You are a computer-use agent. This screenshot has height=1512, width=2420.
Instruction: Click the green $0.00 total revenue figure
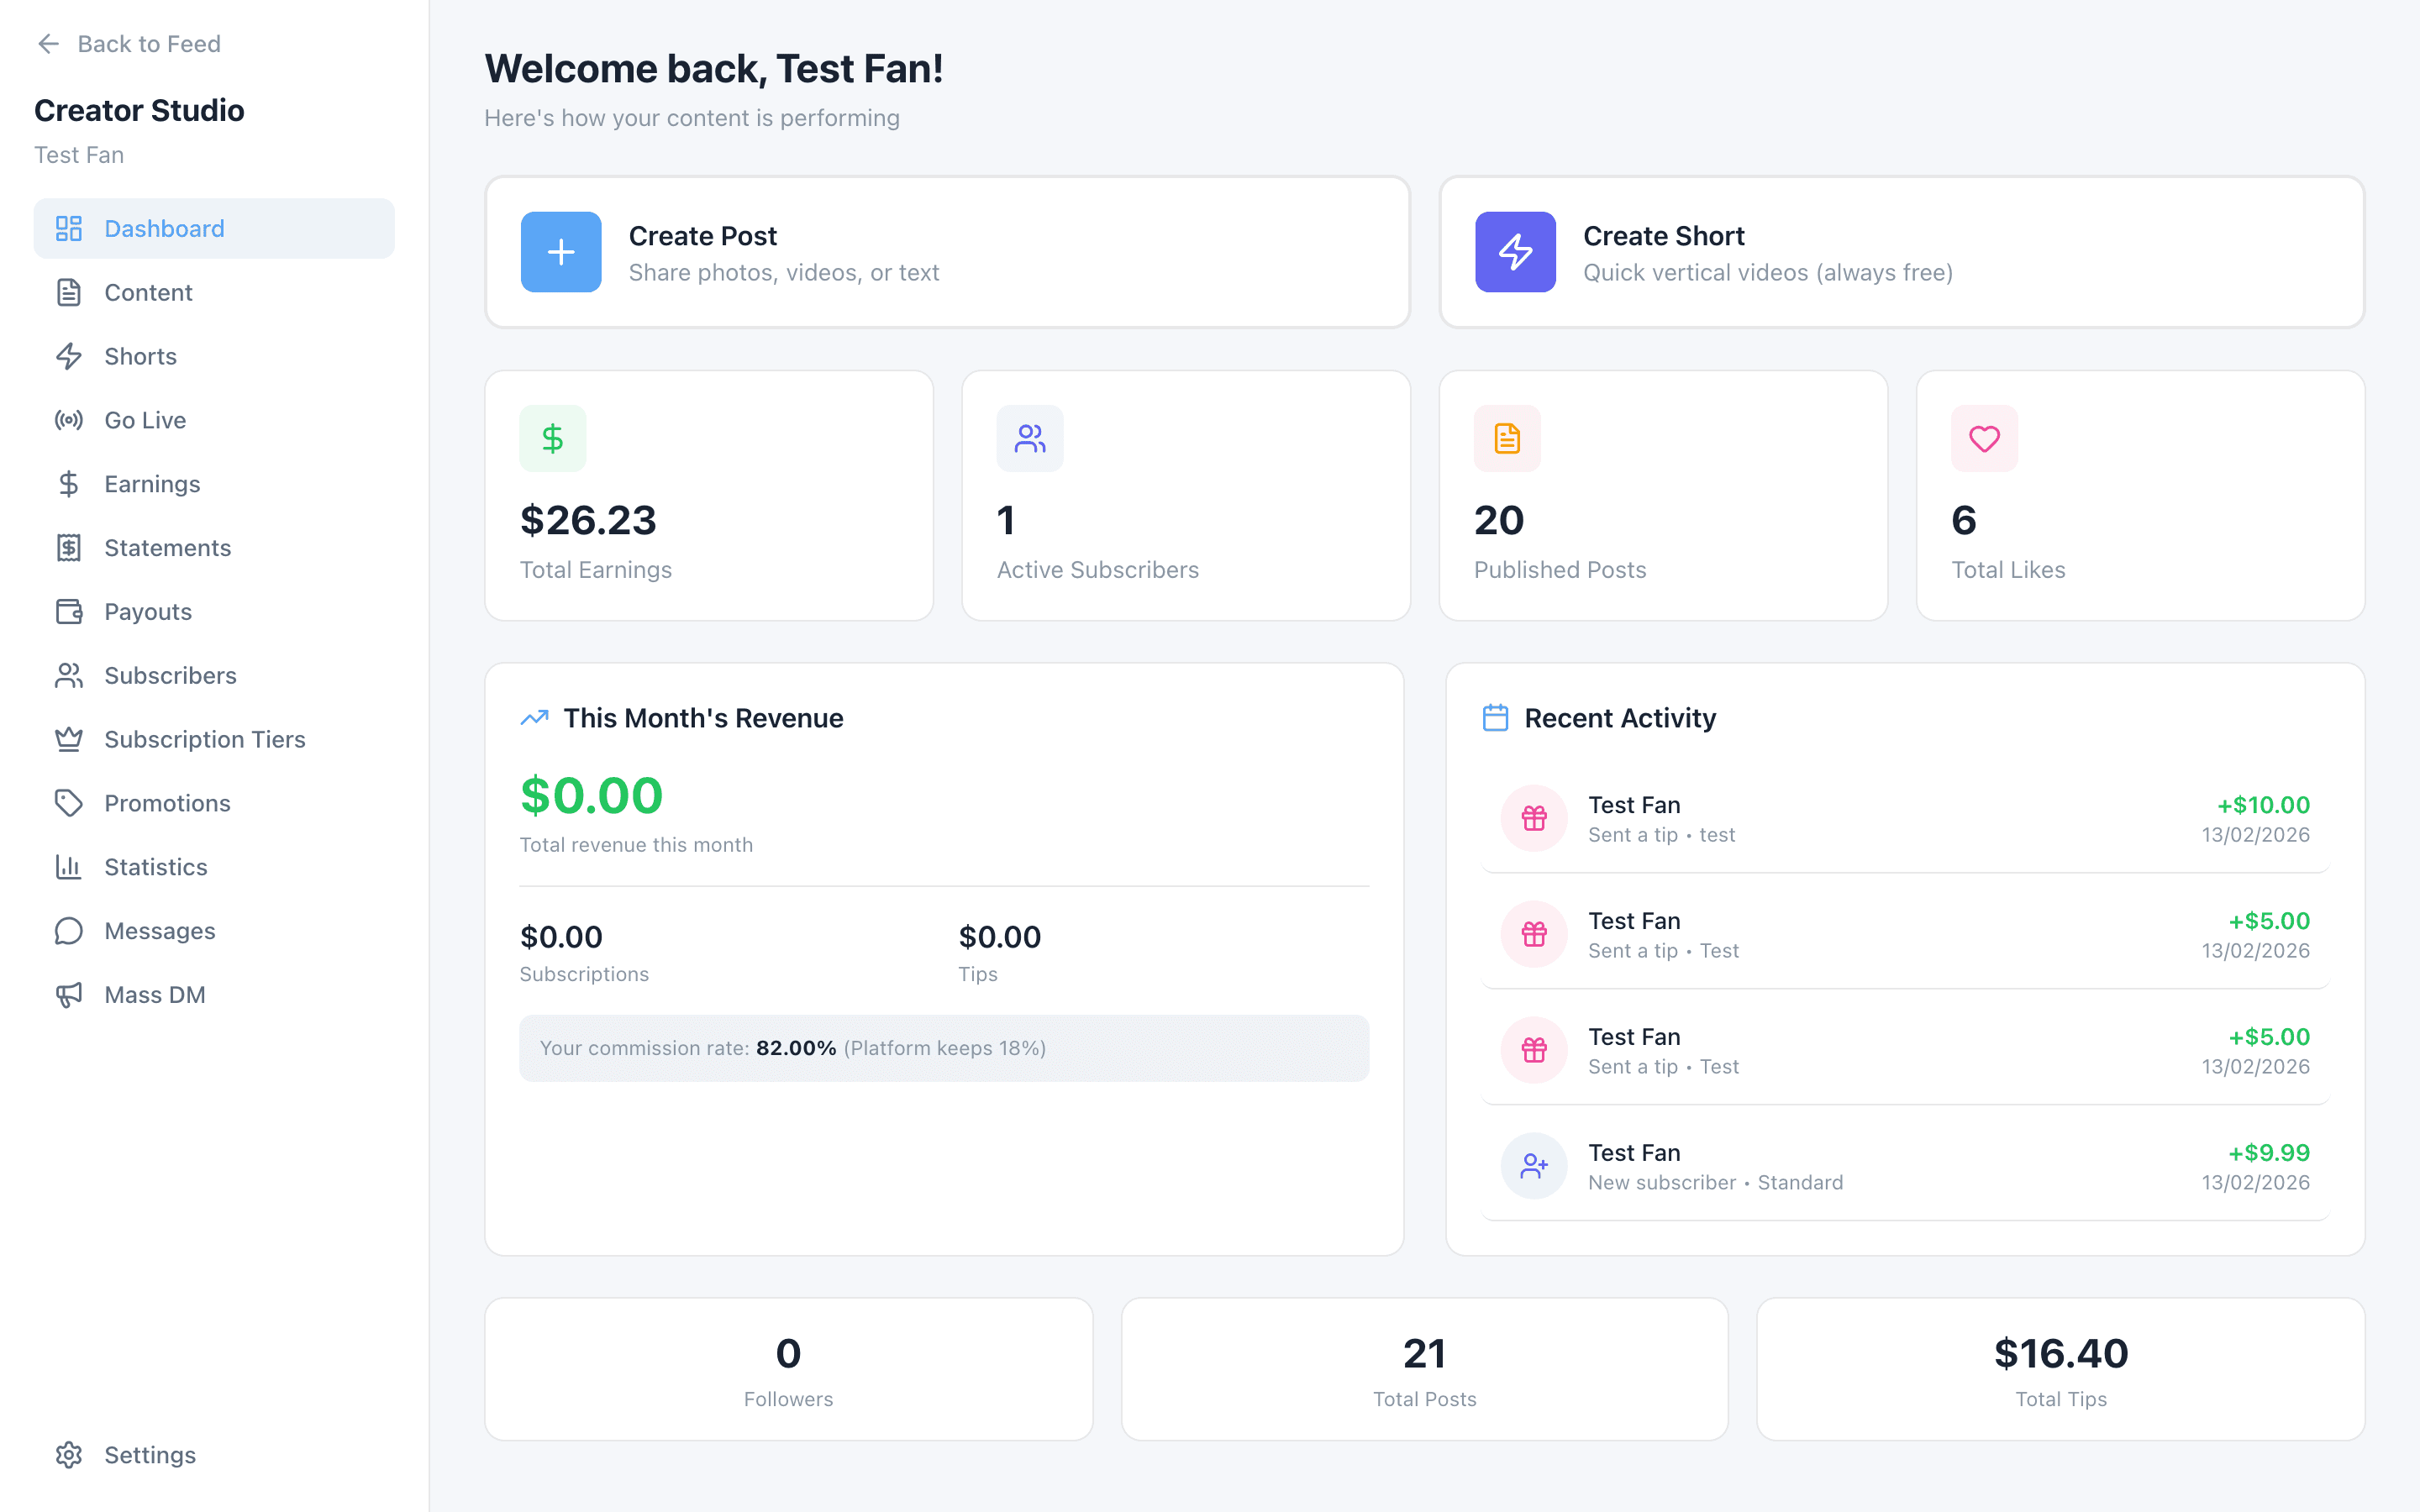(591, 796)
